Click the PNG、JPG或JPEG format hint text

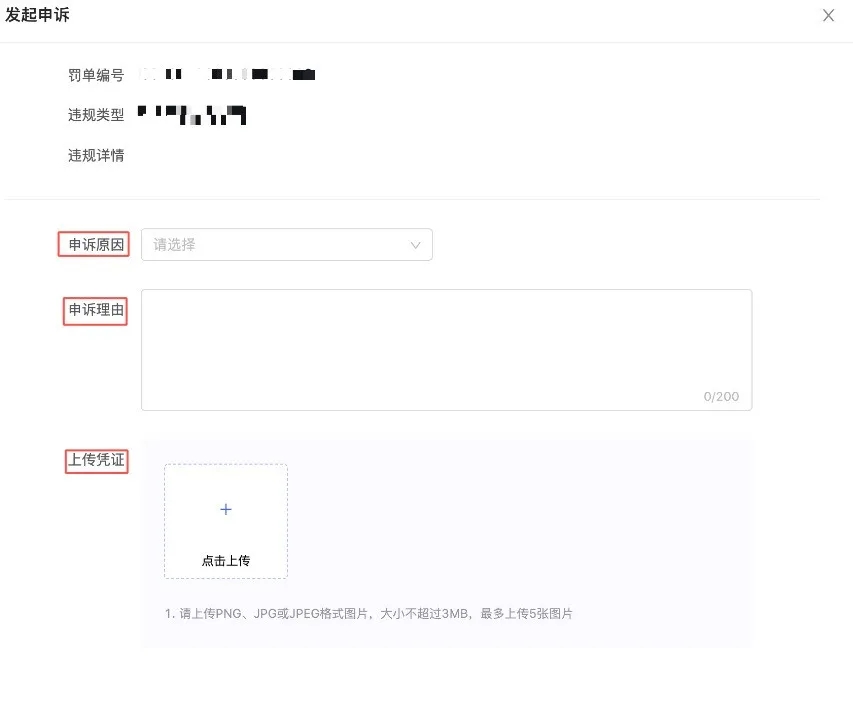point(369,614)
